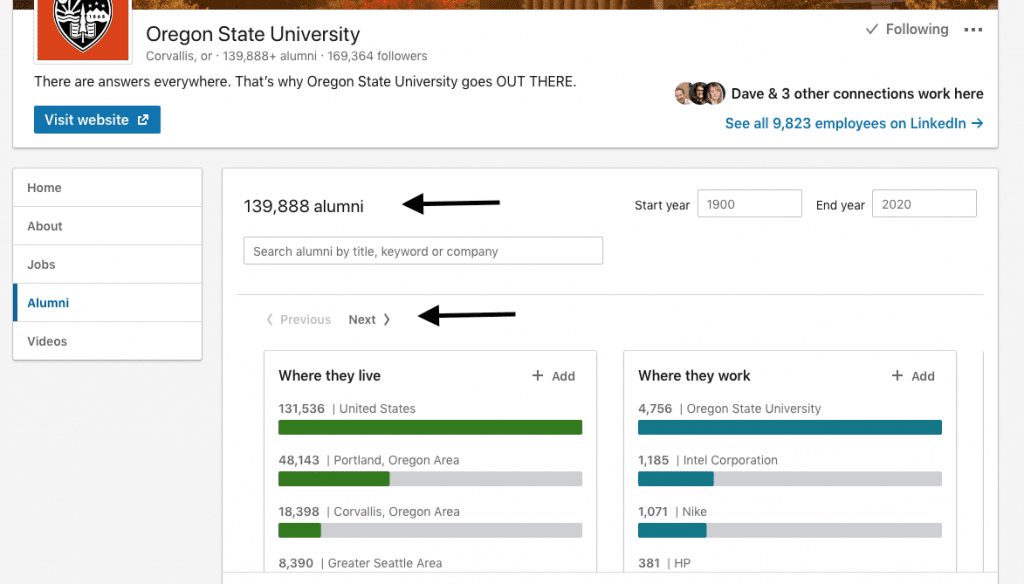Click the End year input field

[924, 204]
